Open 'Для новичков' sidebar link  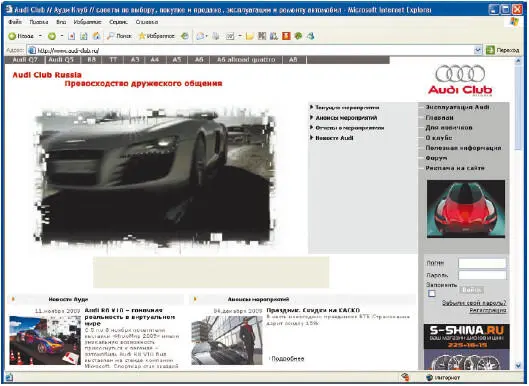(449, 128)
